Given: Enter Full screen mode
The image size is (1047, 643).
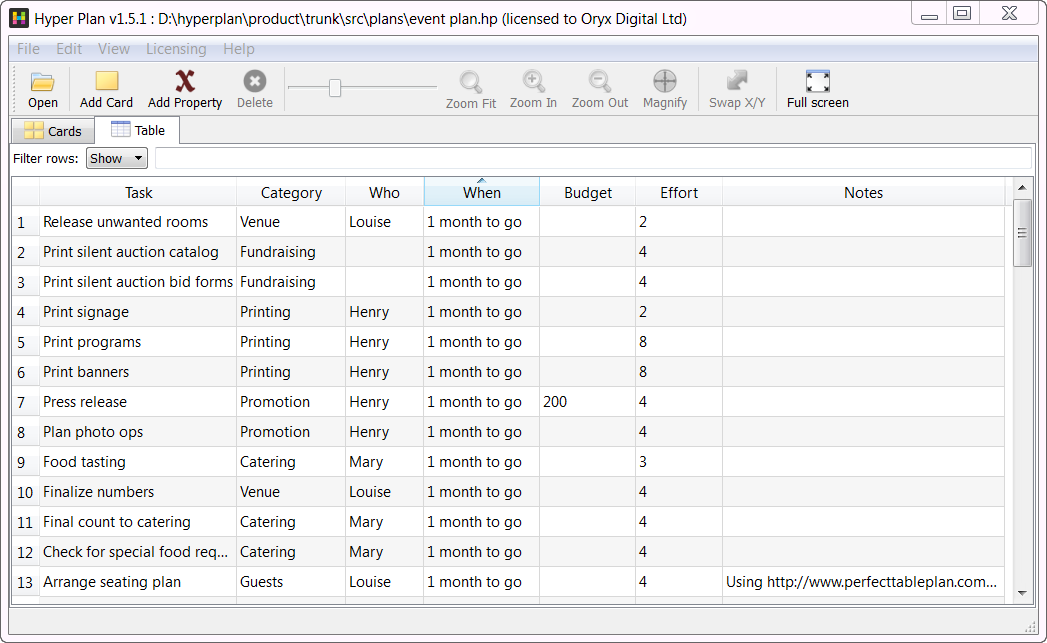Looking at the screenshot, I should tap(817, 82).
